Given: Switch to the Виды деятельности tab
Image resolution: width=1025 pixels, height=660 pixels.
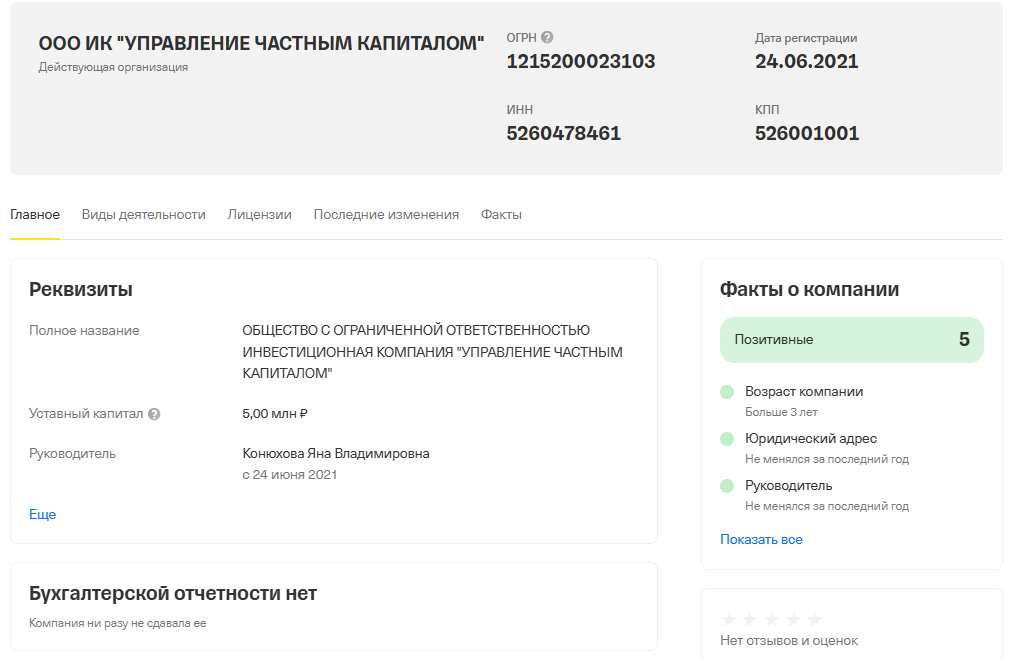Looking at the screenshot, I should coord(146,214).
